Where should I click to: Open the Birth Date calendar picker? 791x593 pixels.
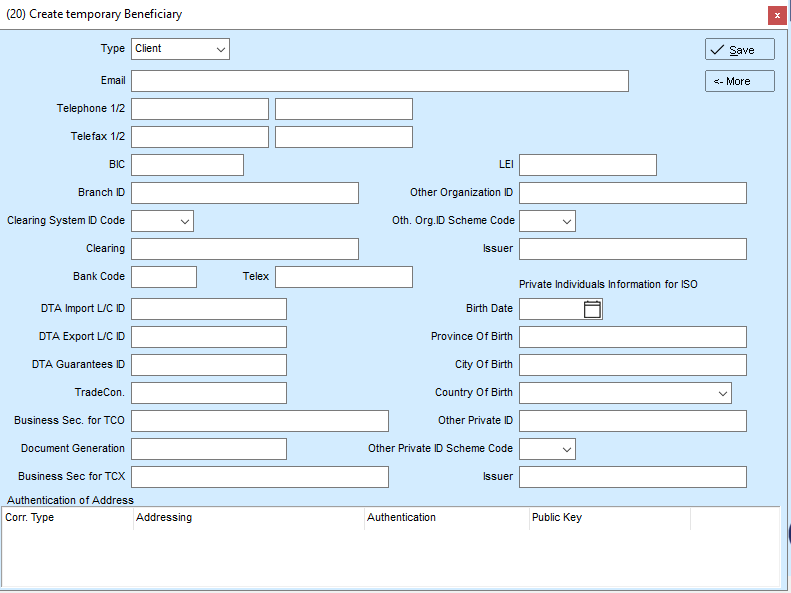tap(592, 309)
